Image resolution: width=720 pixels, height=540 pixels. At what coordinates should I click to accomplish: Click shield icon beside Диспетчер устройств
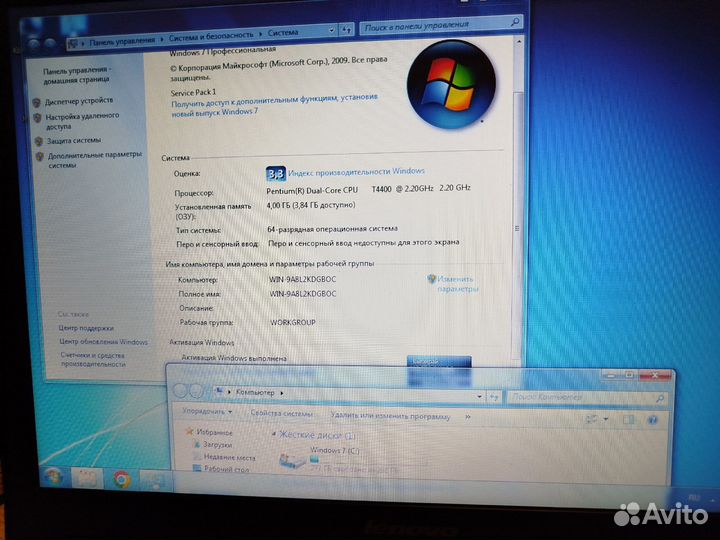click(x=37, y=102)
